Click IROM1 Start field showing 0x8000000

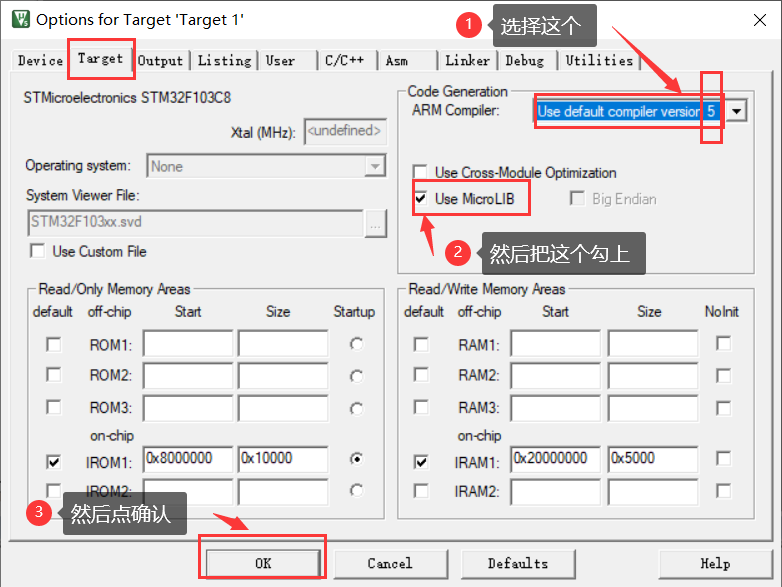coord(188,459)
